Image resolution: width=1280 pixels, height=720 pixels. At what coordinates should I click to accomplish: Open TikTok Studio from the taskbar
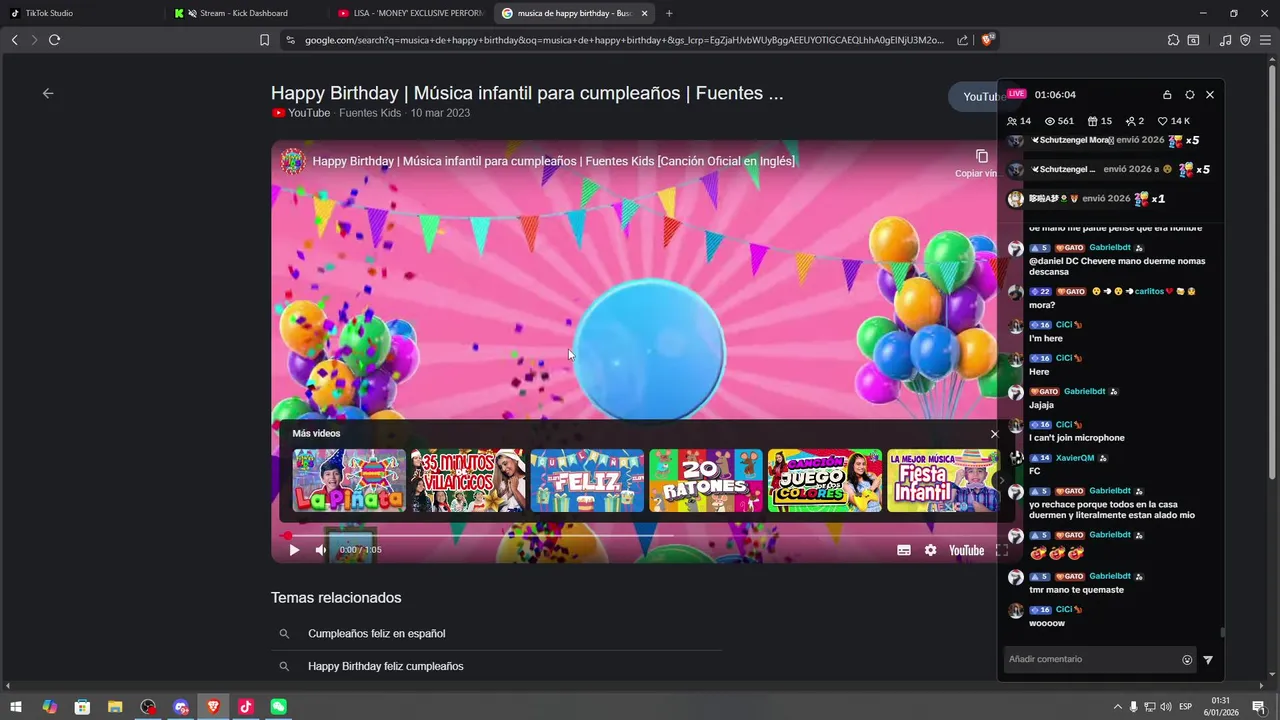tap(246, 707)
